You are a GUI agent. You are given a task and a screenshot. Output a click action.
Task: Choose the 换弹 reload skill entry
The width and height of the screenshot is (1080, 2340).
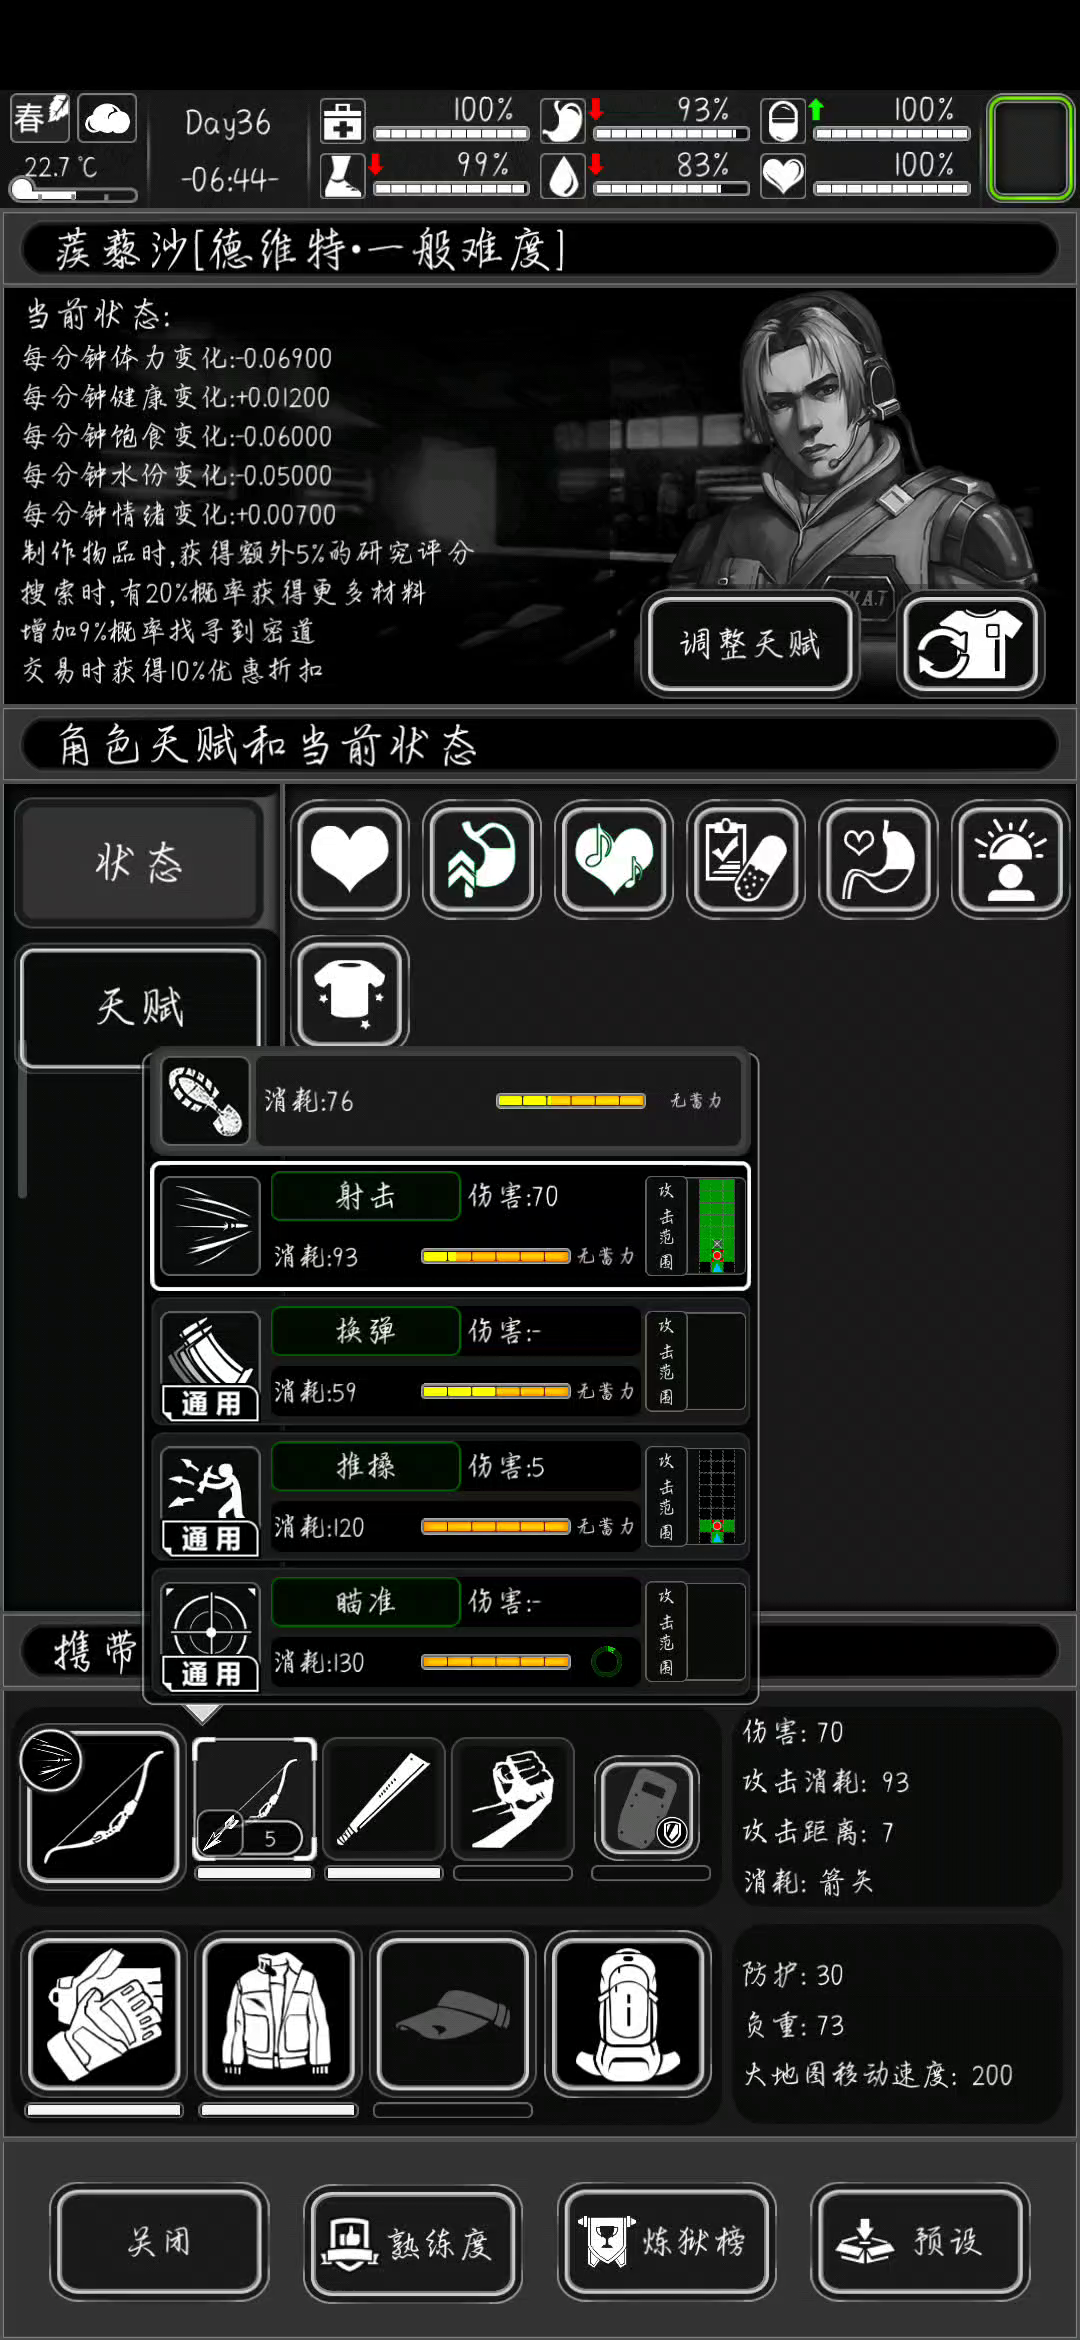click(450, 1361)
